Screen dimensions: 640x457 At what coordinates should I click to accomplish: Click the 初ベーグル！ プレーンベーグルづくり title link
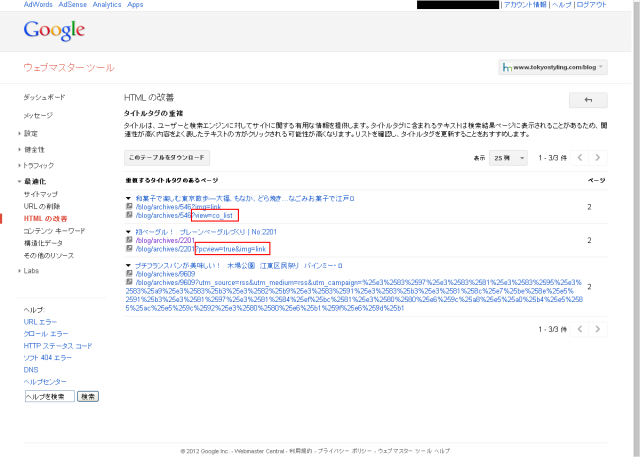[x=206, y=232]
